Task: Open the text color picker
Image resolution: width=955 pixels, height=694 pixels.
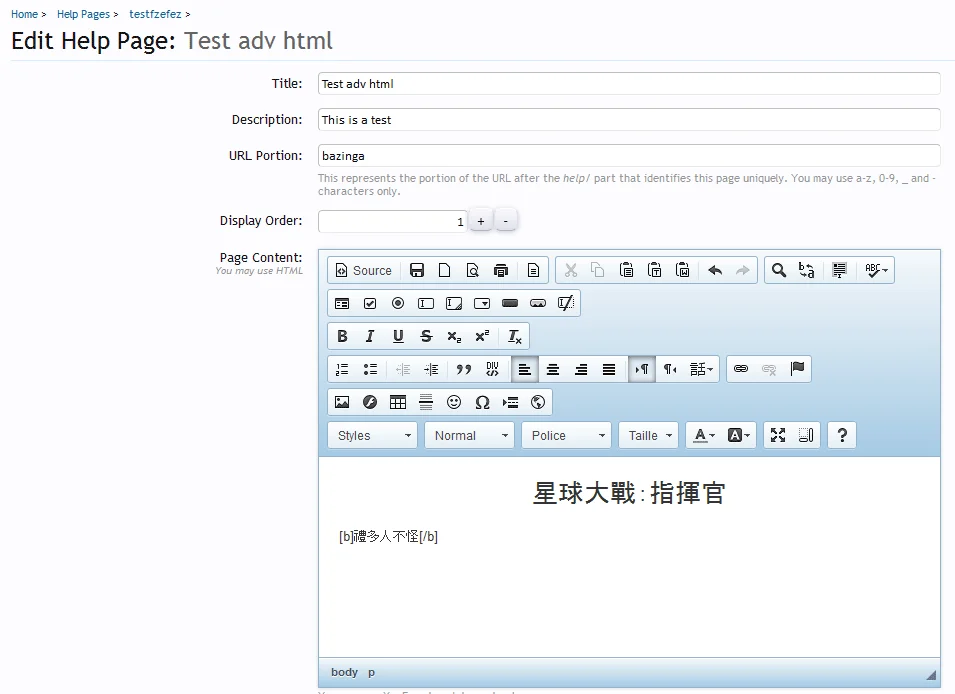Action: point(704,435)
